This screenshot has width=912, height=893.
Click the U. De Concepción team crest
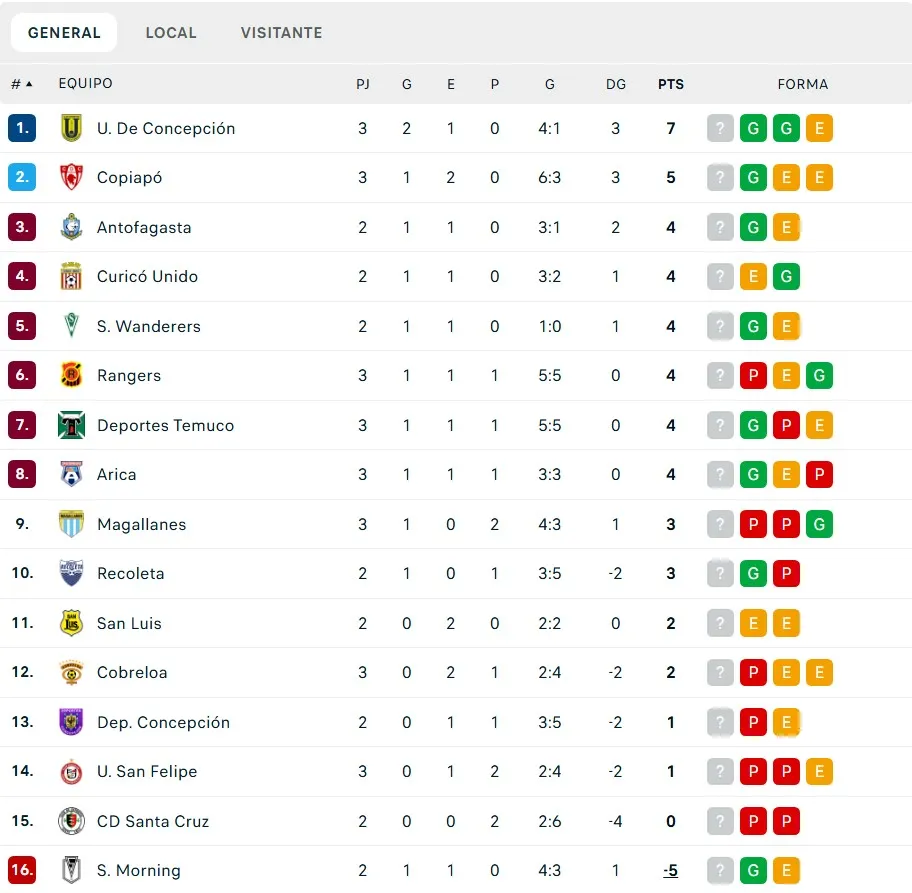pos(71,128)
